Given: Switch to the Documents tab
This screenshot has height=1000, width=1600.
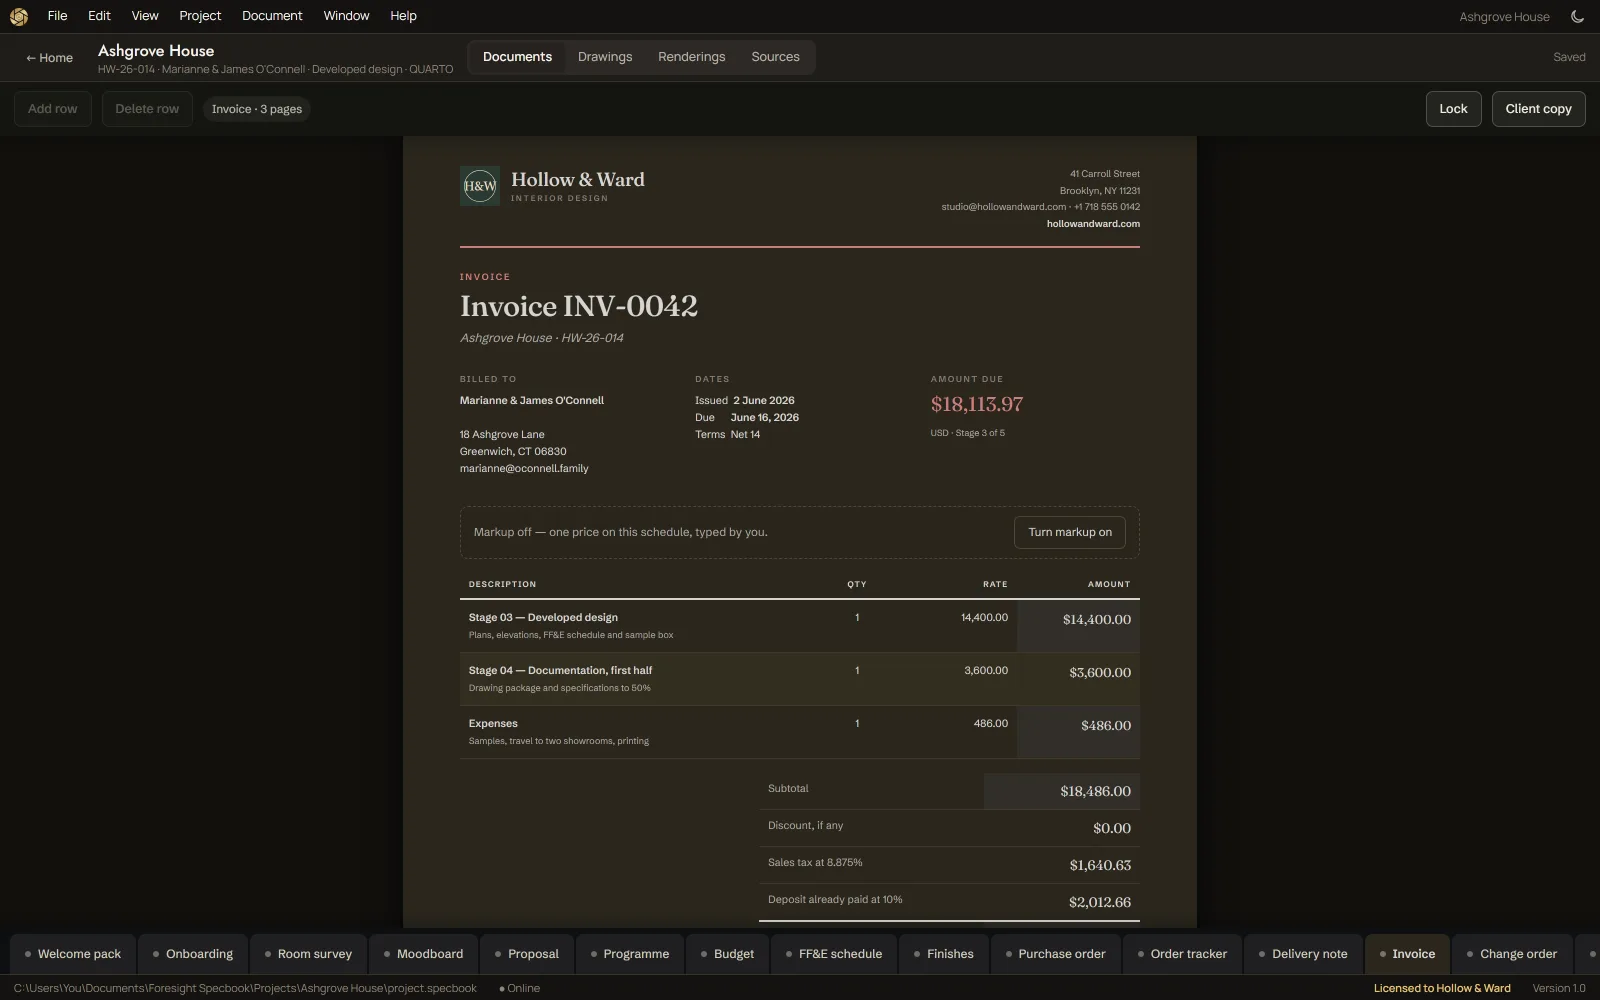Looking at the screenshot, I should pyautogui.click(x=517, y=57).
